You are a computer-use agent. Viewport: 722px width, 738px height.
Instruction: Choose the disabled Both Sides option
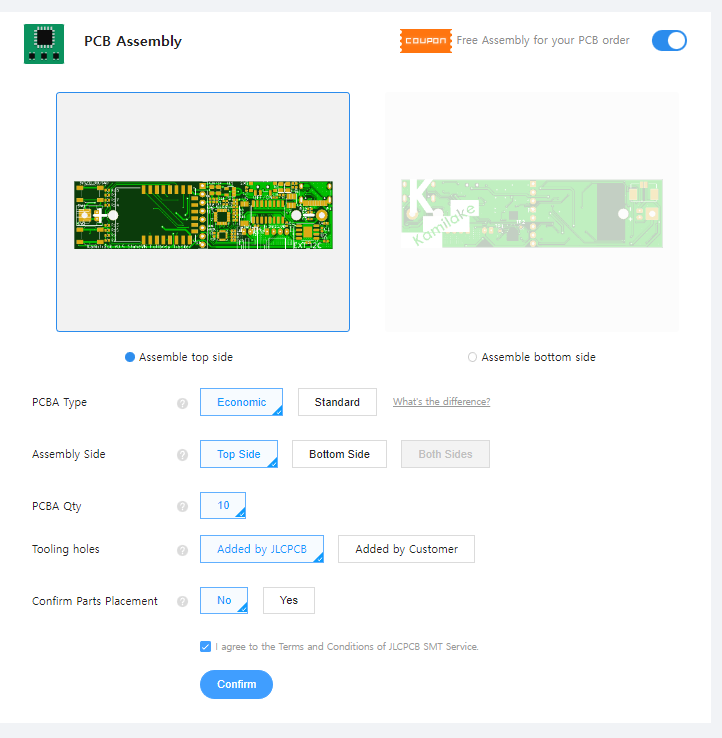point(445,454)
